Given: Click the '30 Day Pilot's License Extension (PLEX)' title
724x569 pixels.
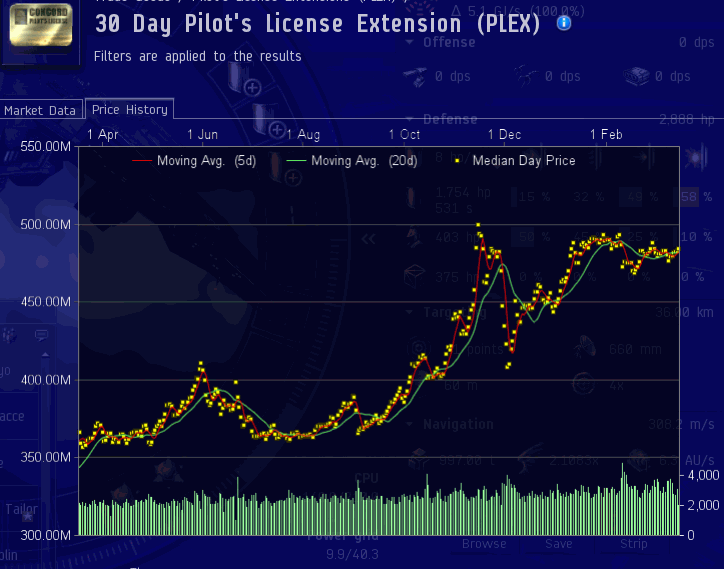Looking at the screenshot, I should 318,24.
